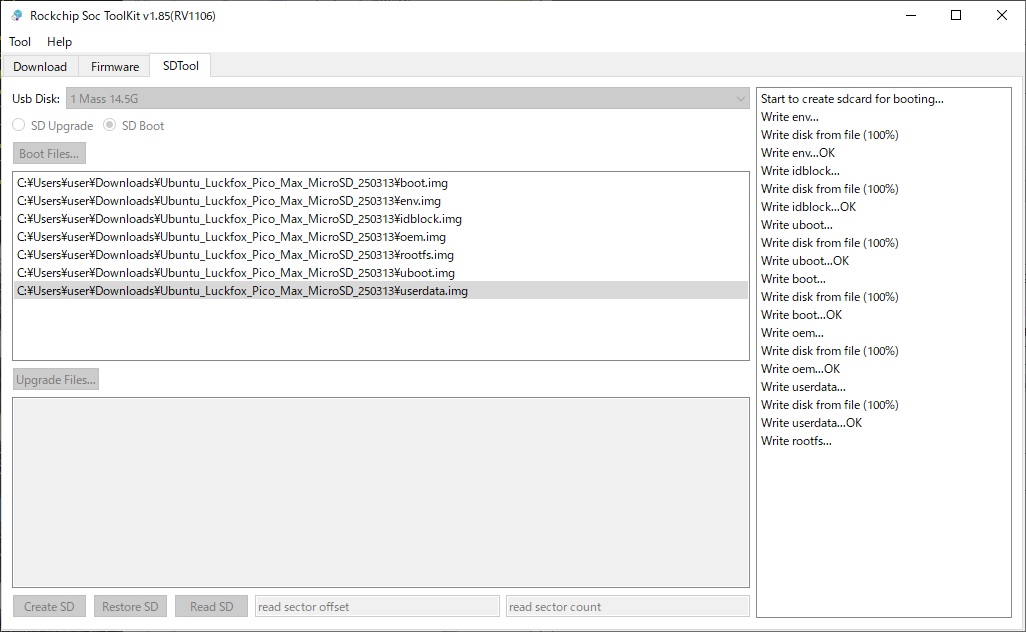Click the Boot Files... button
Screen dimensions: 1026x632
coord(49,154)
